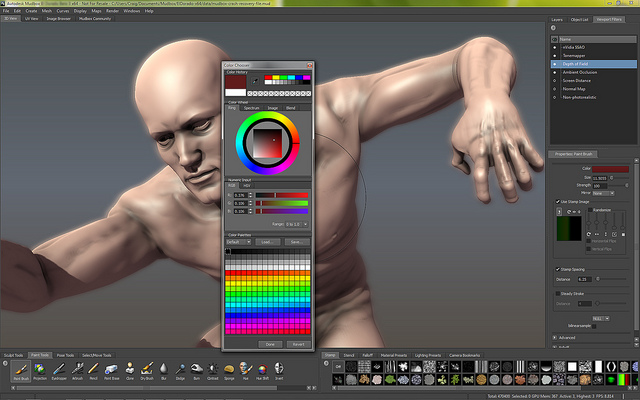Click the Done button in Color Chooser
This screenshot has height=400, width=640.
[x=269, y=343]
